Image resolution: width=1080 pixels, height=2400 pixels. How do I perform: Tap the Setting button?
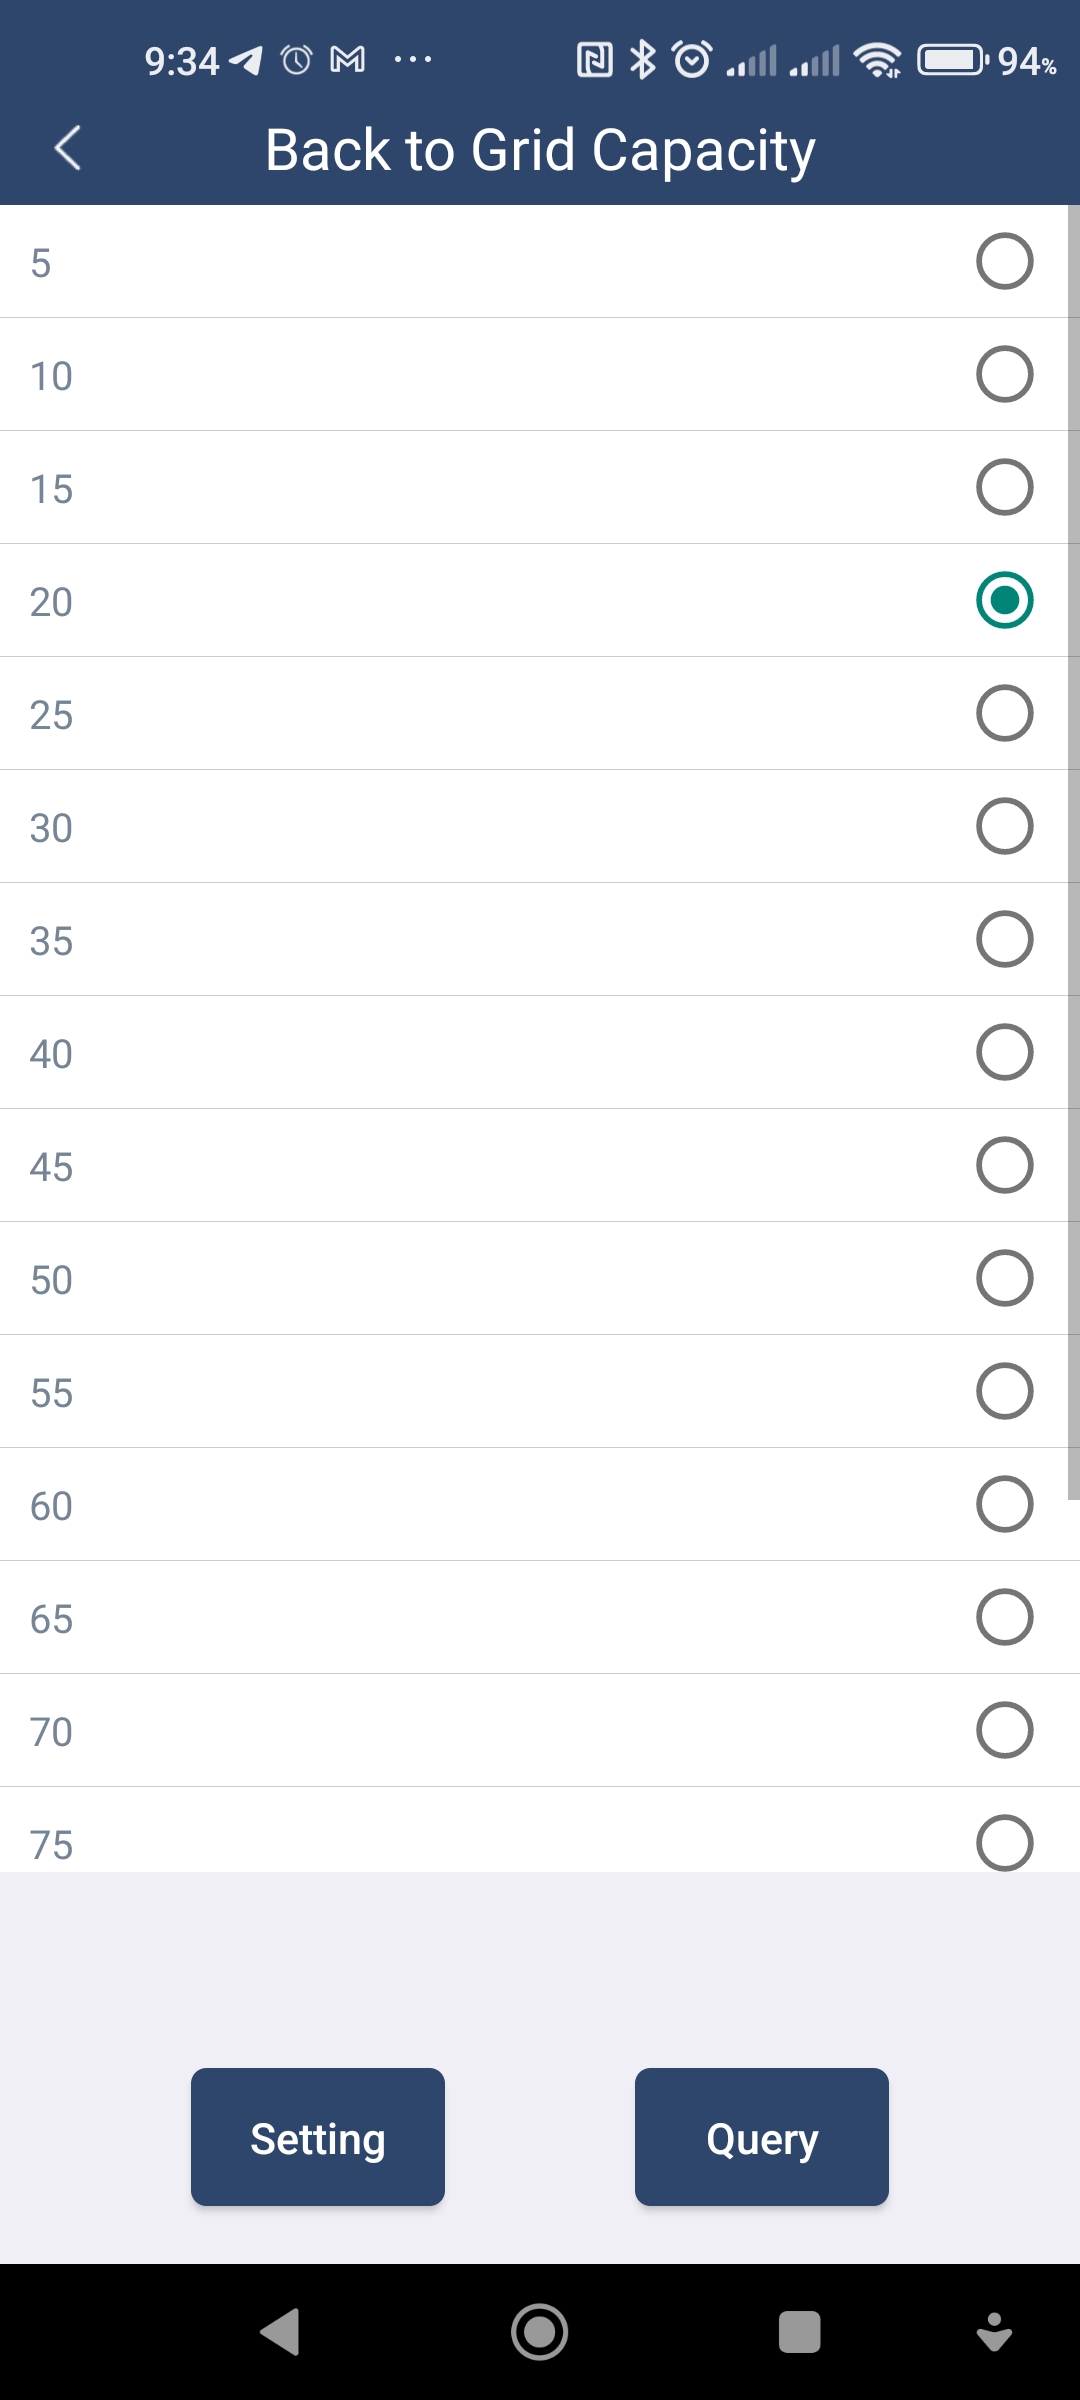click(318, 2137)
